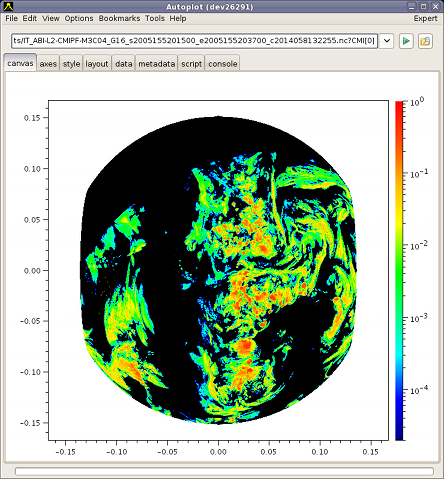The width and height of the screenshot is (444, 479).
Task: Switch to the layout tab
Action: pos(97,63)
